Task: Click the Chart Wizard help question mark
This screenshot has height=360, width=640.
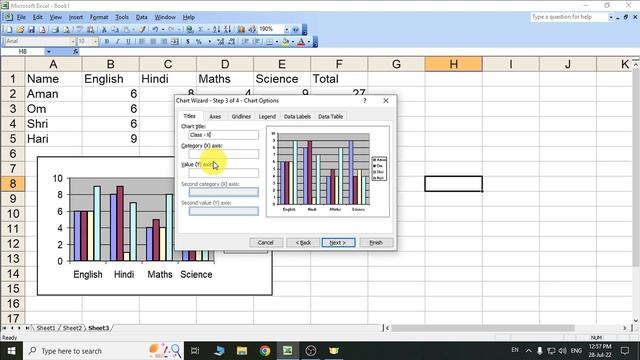Action: tap(365, 100)
